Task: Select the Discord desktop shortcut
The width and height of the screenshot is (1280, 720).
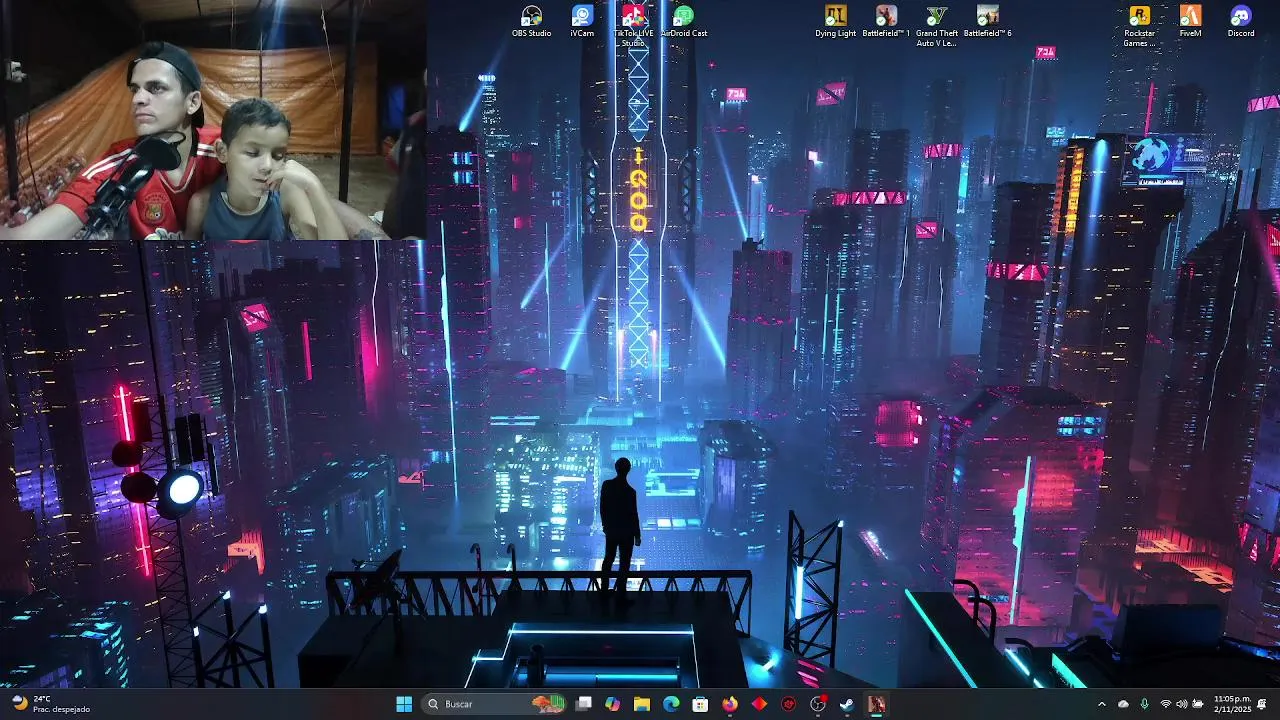Action: pos(1241,21)
